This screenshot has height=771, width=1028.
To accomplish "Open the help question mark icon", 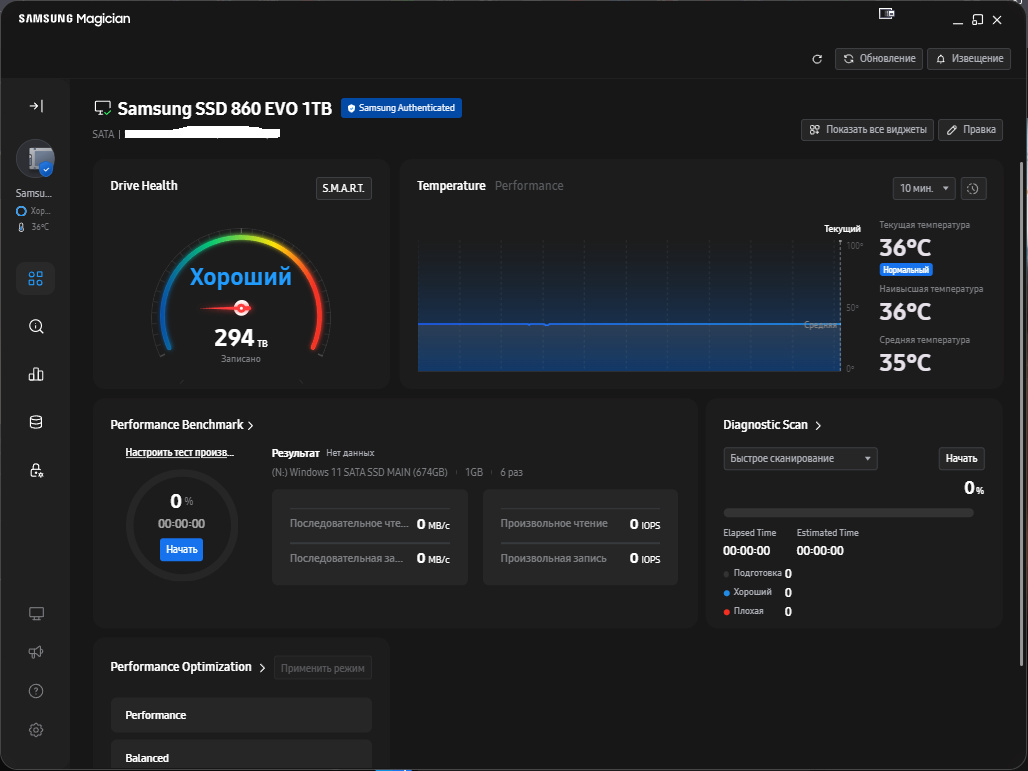I will 36,691.
